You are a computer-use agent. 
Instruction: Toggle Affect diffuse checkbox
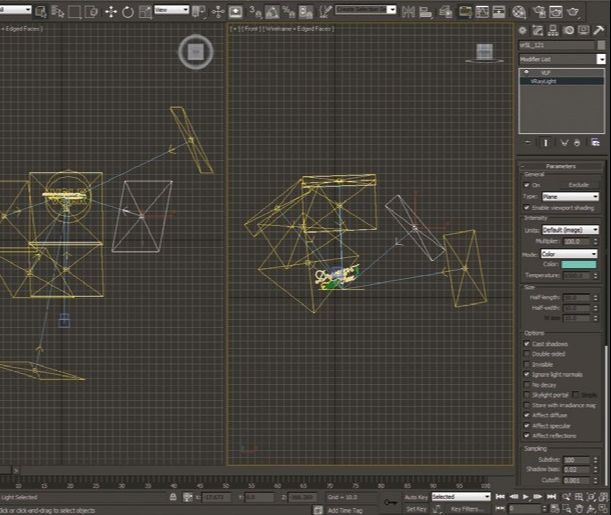[x=527, y=415]
